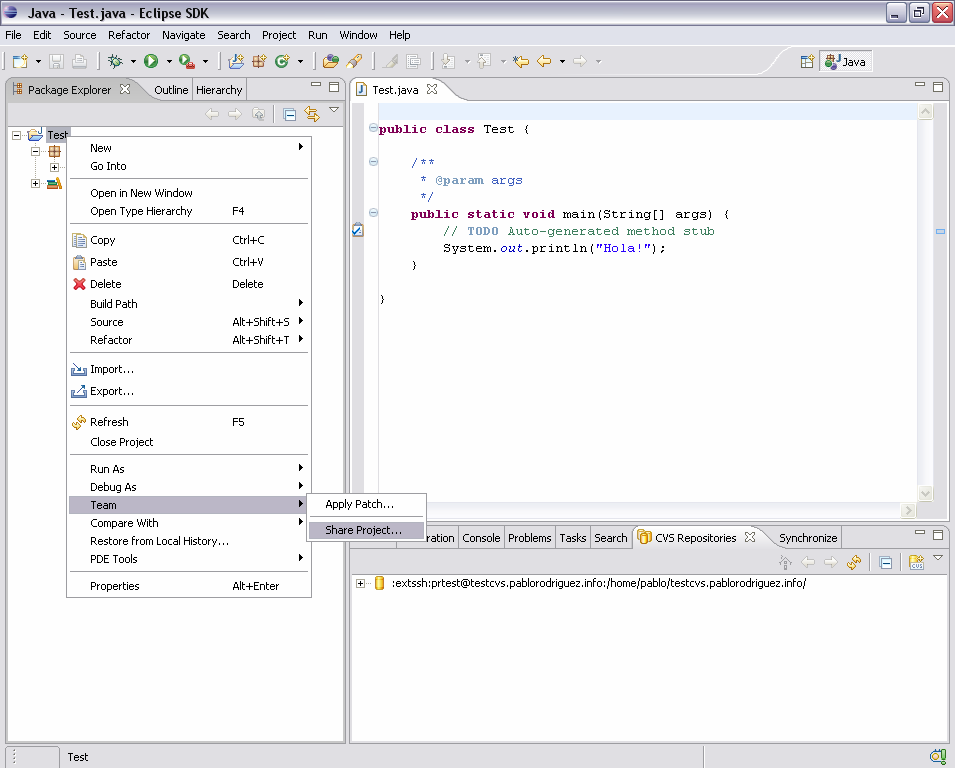
Task: Open the Back history dropdown arrow
Action: click(x=562, y=62)
